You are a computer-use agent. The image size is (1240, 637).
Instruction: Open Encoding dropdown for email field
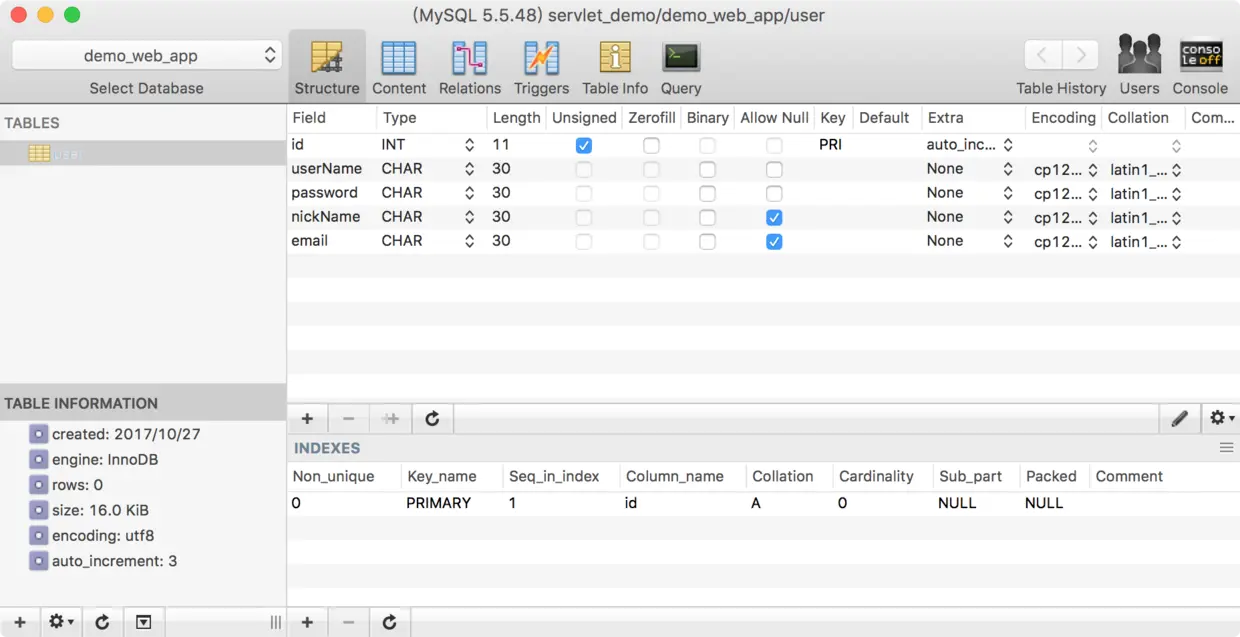[x=1092, y=242]
